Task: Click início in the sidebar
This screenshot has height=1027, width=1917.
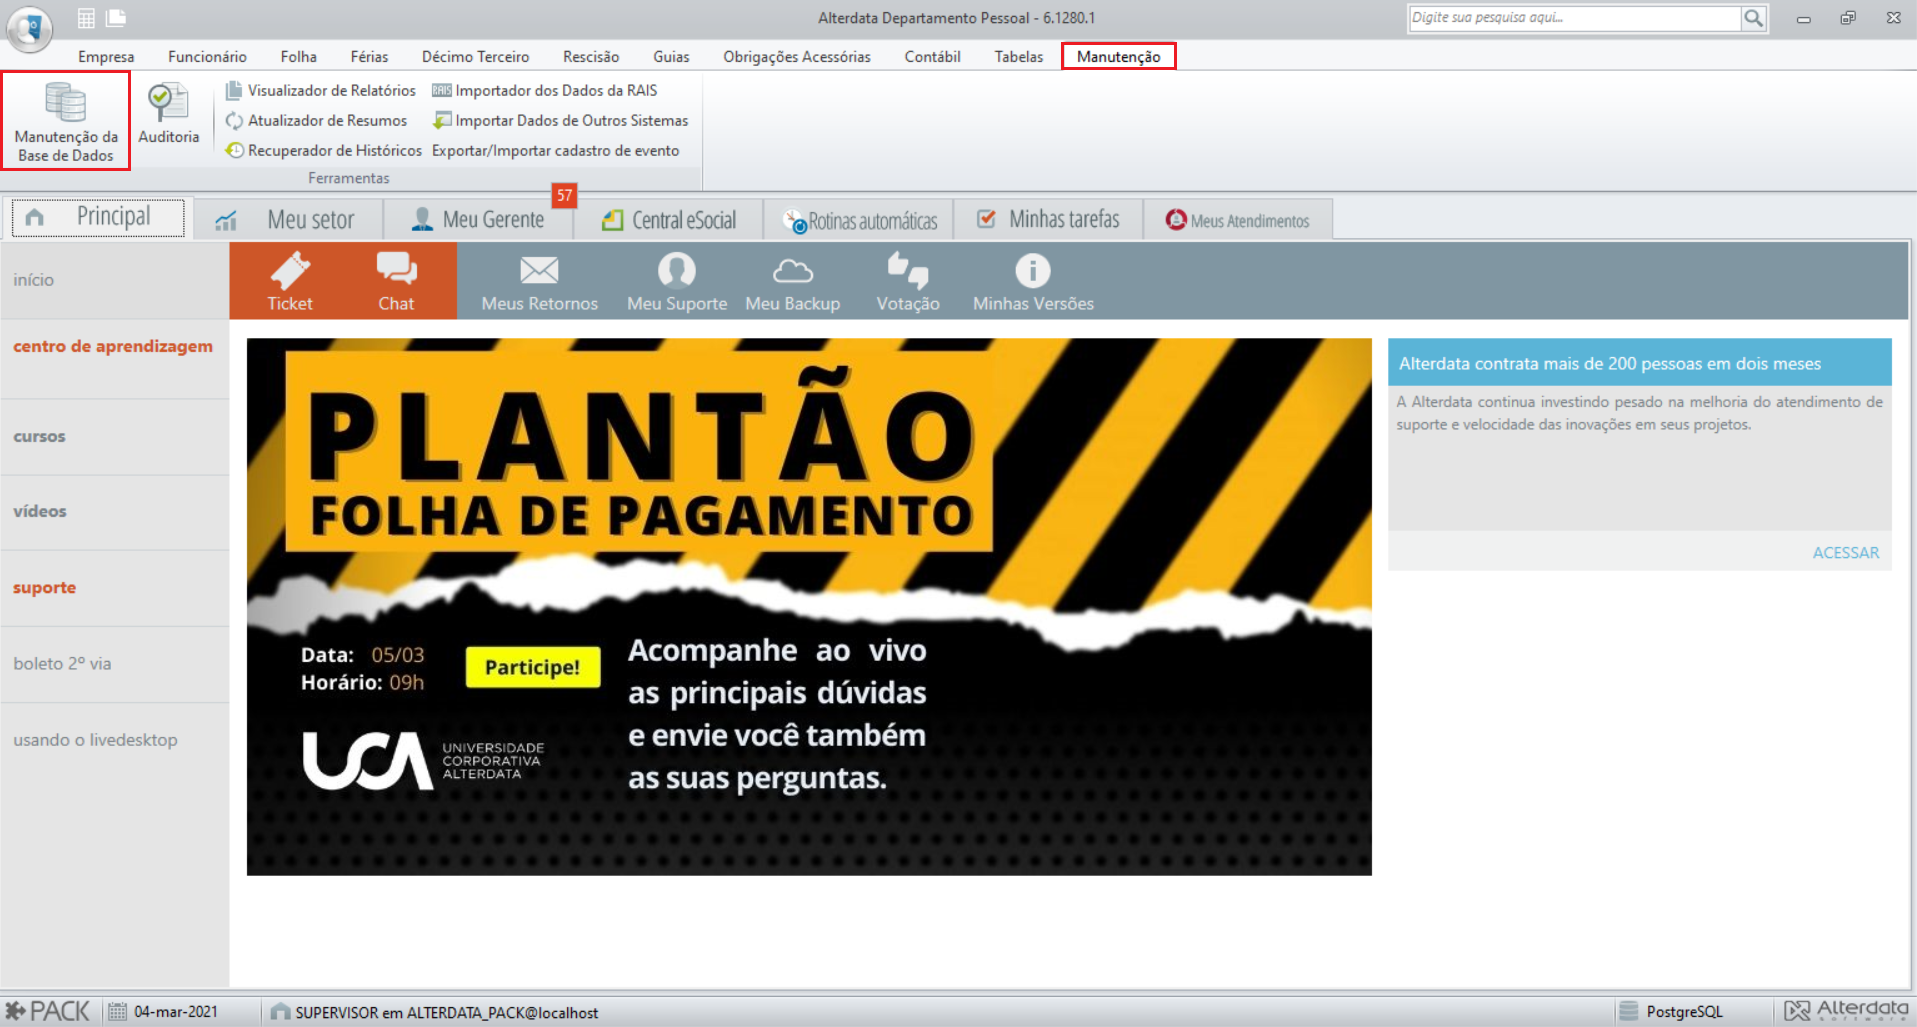Action: pyautogui.click(x=34, y=280)
